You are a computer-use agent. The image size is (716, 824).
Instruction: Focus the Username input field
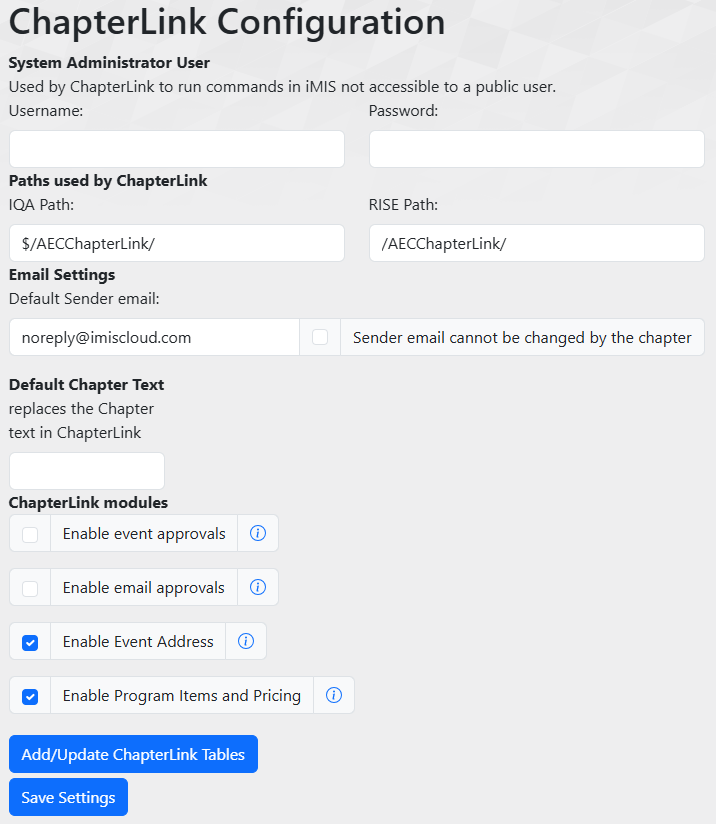177,149
